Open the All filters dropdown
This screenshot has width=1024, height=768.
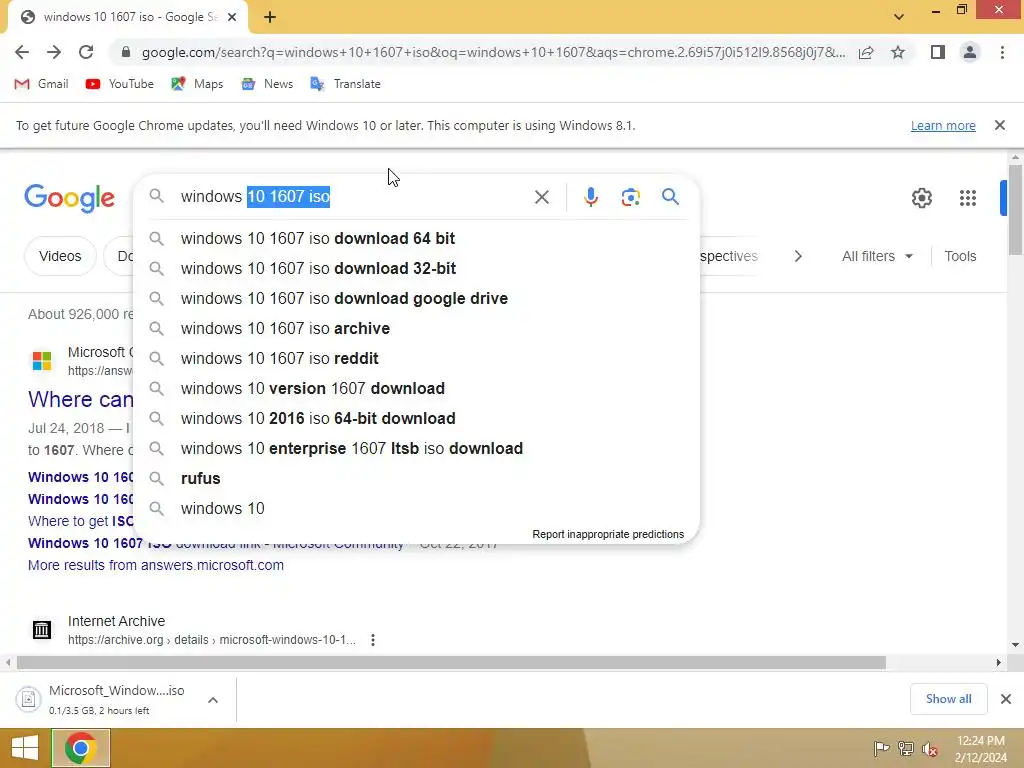[x=877, y=256]
